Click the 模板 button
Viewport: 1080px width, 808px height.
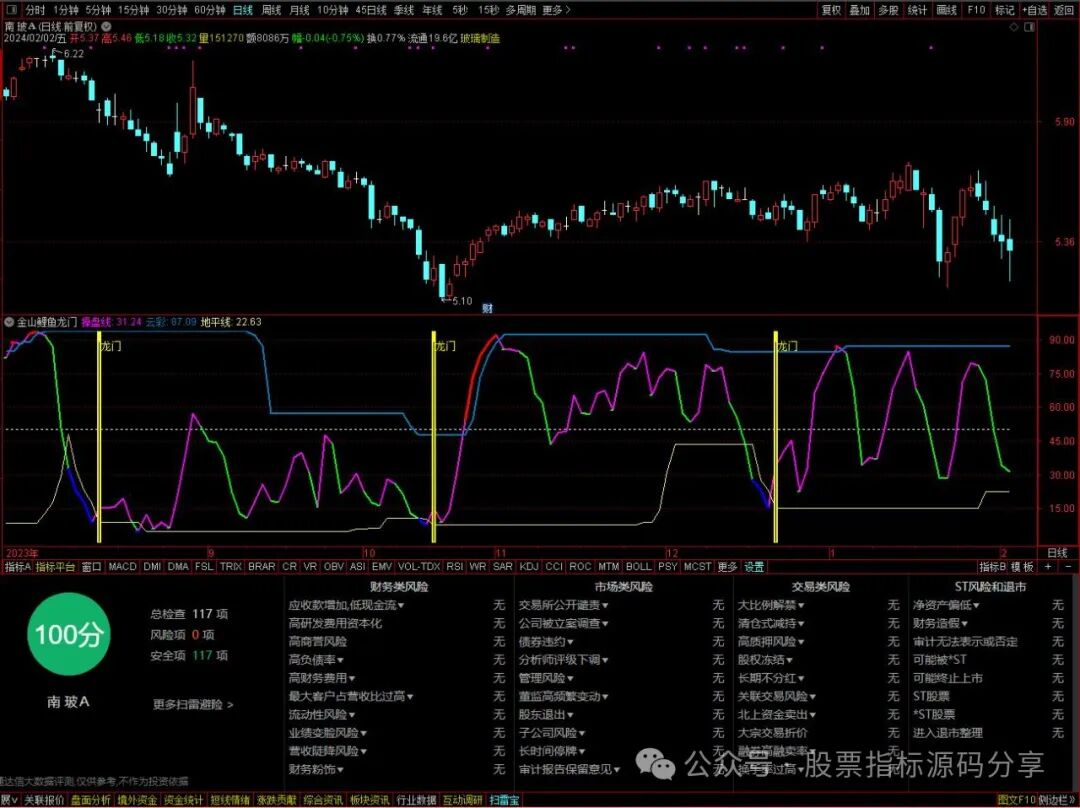[1023, 566]
